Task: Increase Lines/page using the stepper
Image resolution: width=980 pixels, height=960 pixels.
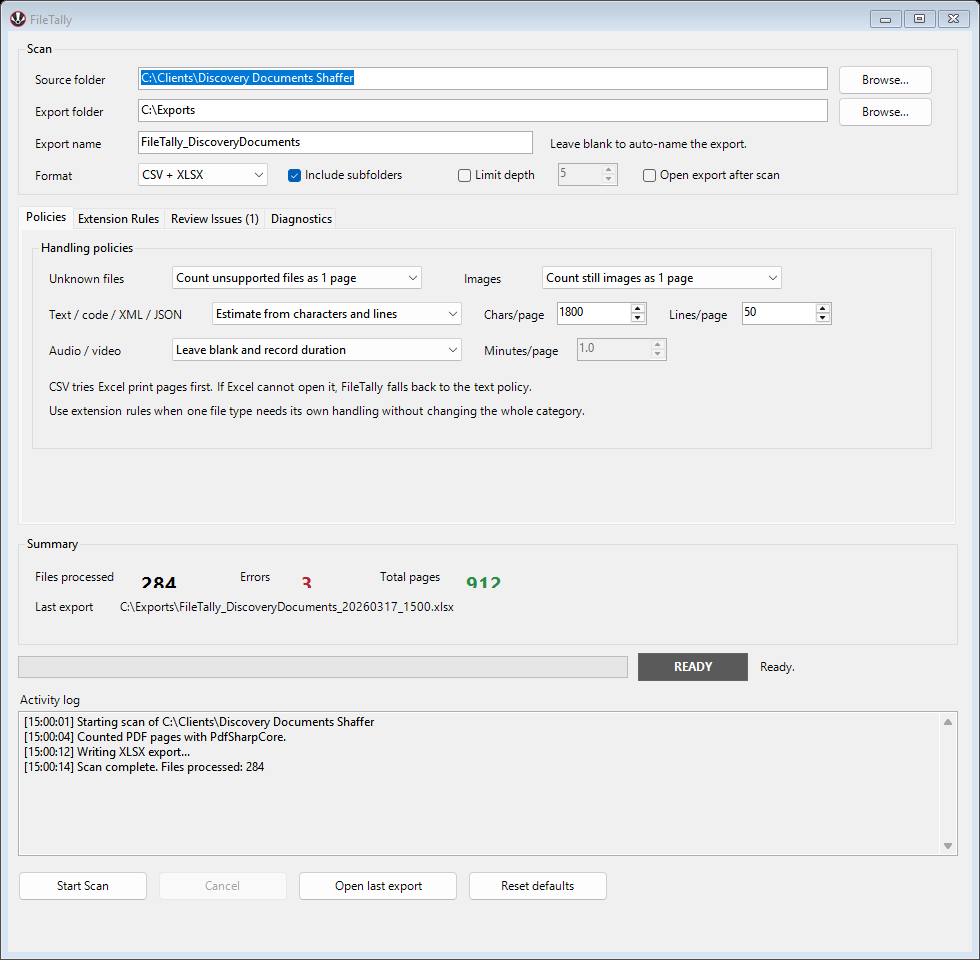Action: point(822,308)
